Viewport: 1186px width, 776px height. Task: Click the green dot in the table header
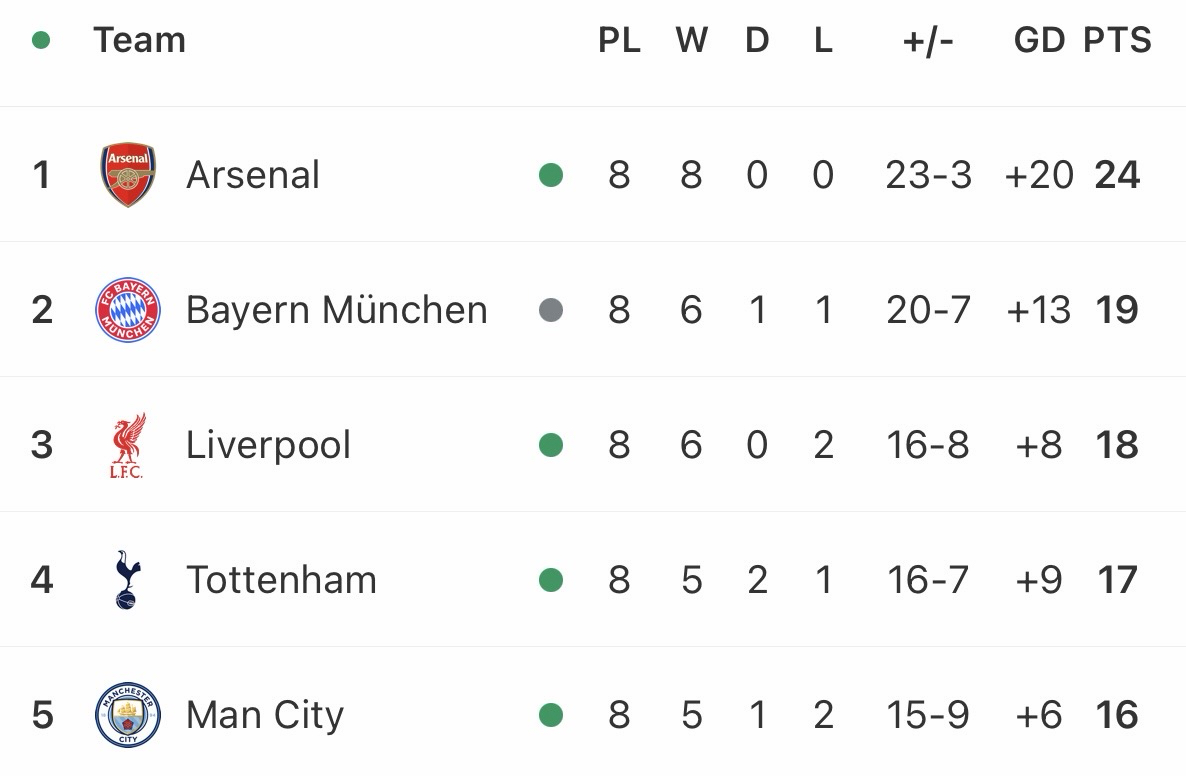coord(41,41)
